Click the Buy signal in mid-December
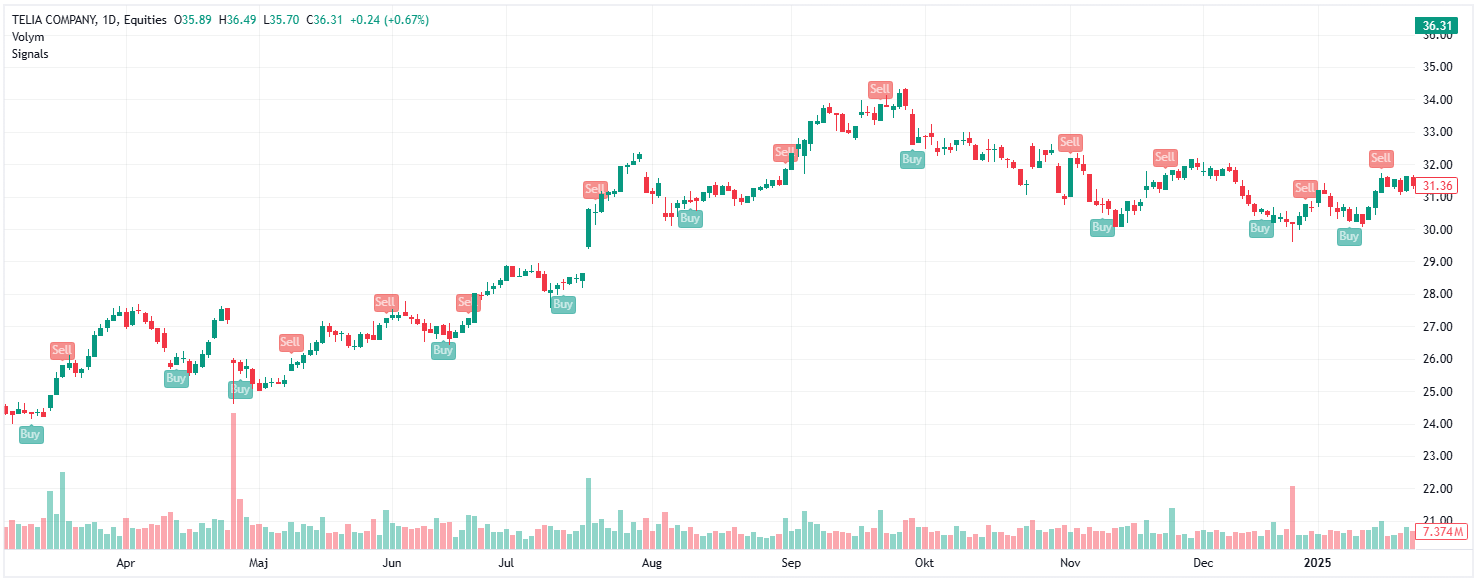The image size is (1479, 584). [1261, 228]
